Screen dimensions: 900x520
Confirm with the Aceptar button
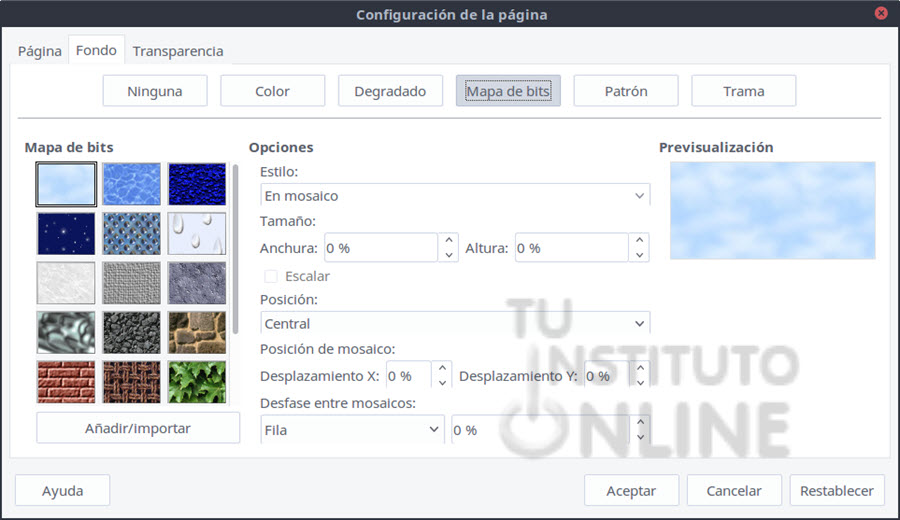(x=631, y=491)
